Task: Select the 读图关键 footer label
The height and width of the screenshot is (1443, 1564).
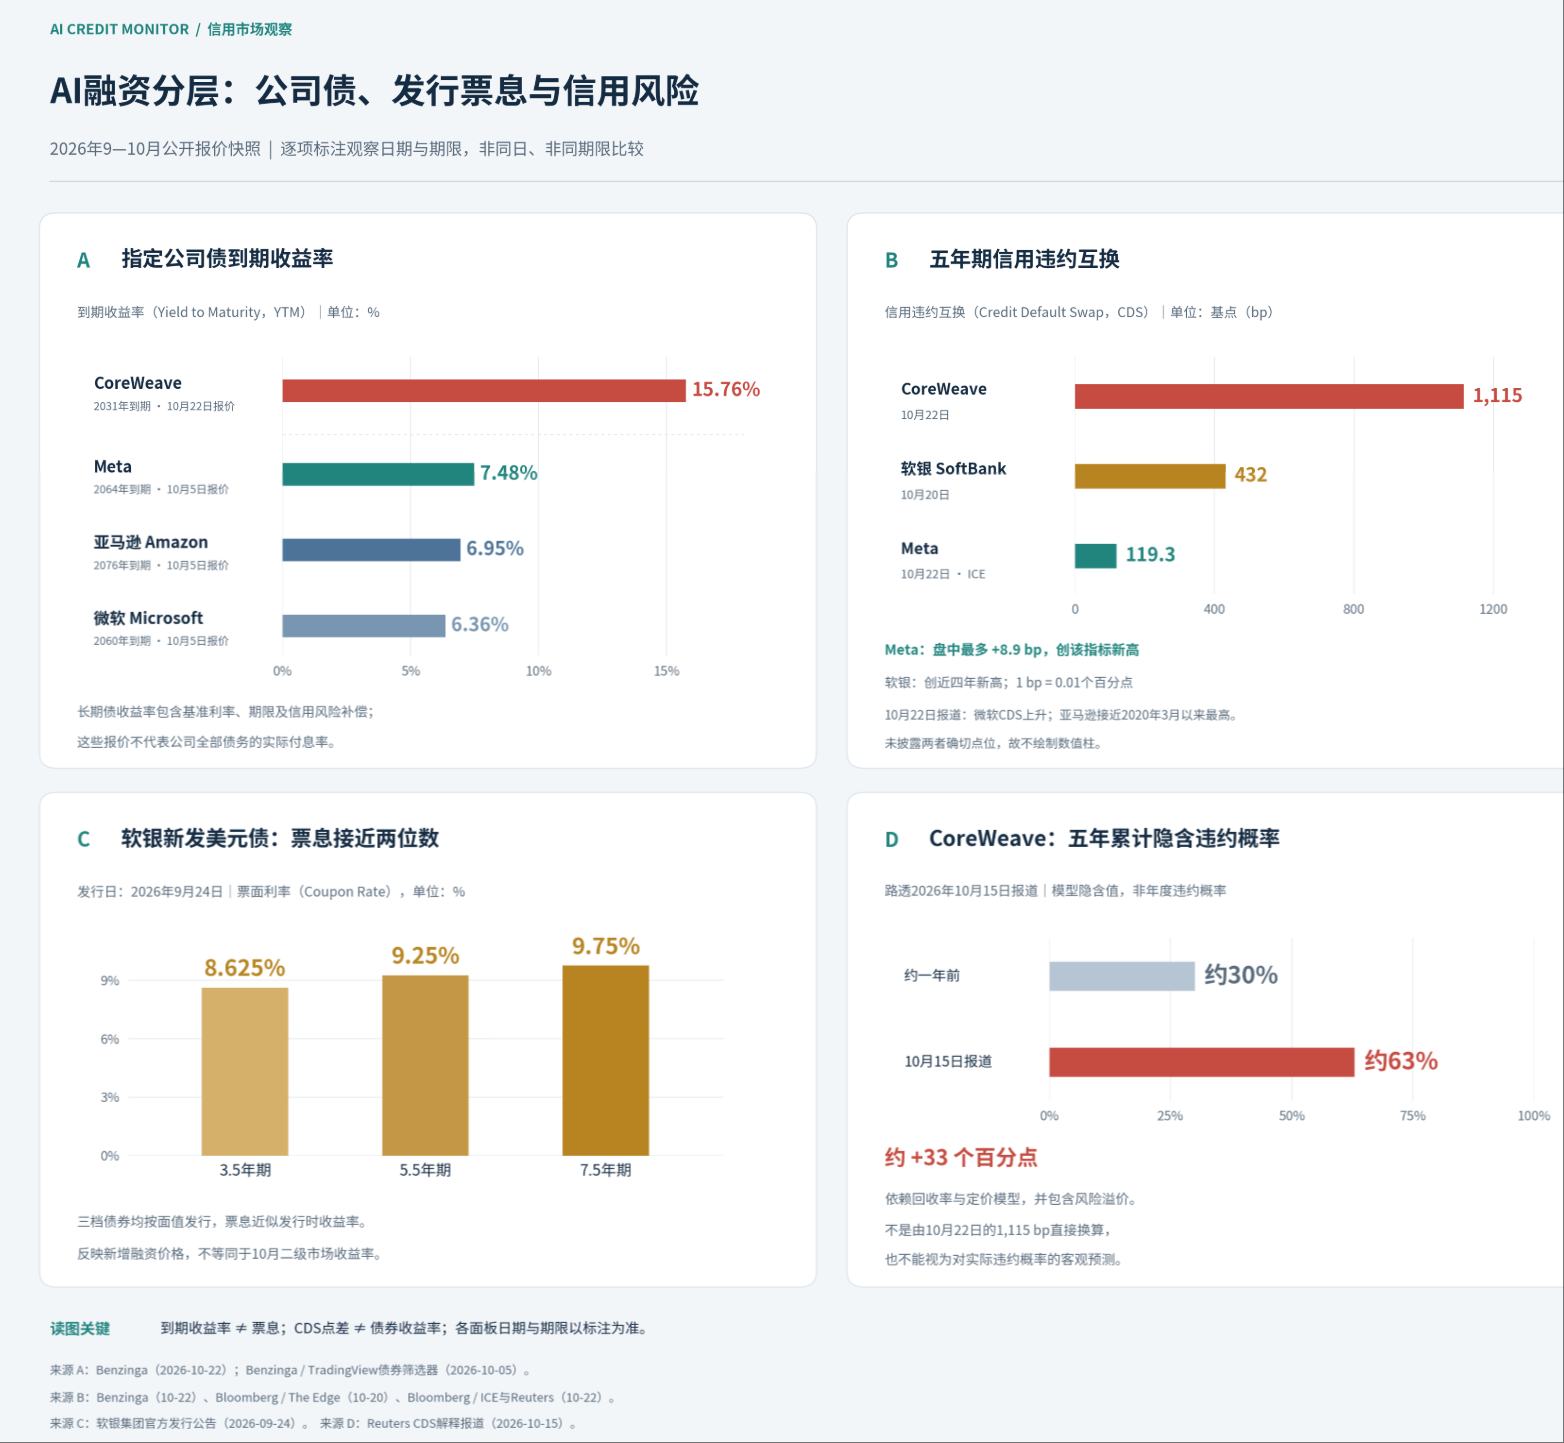Action: tap(80, 1328)
